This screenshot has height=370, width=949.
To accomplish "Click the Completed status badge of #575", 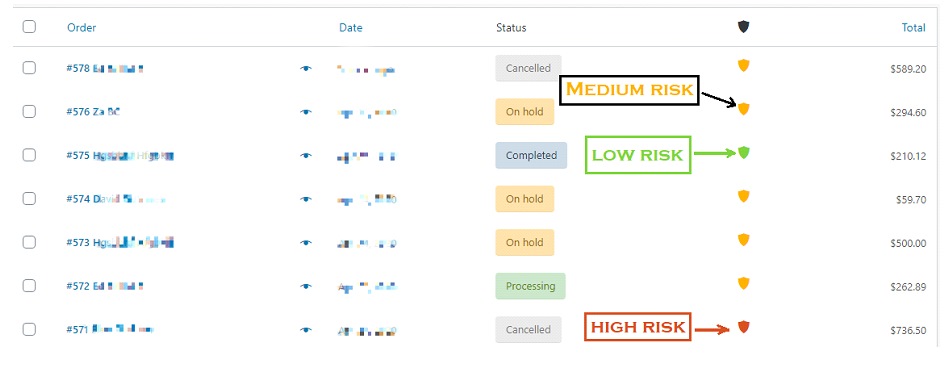I will point(531,155).
